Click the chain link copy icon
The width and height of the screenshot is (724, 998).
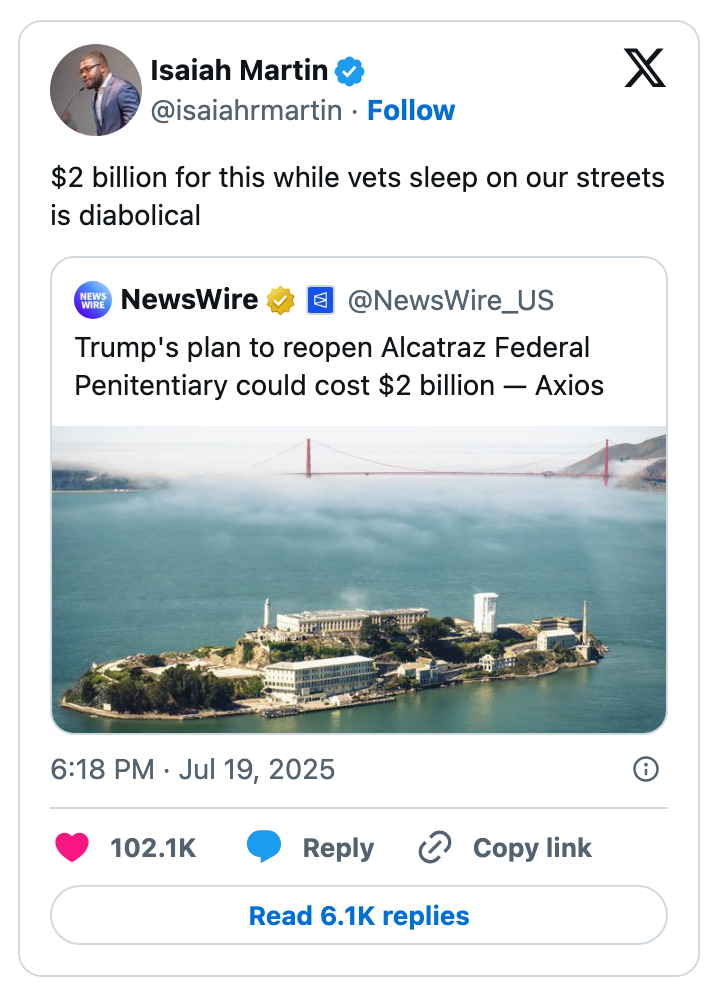[435, 848]
